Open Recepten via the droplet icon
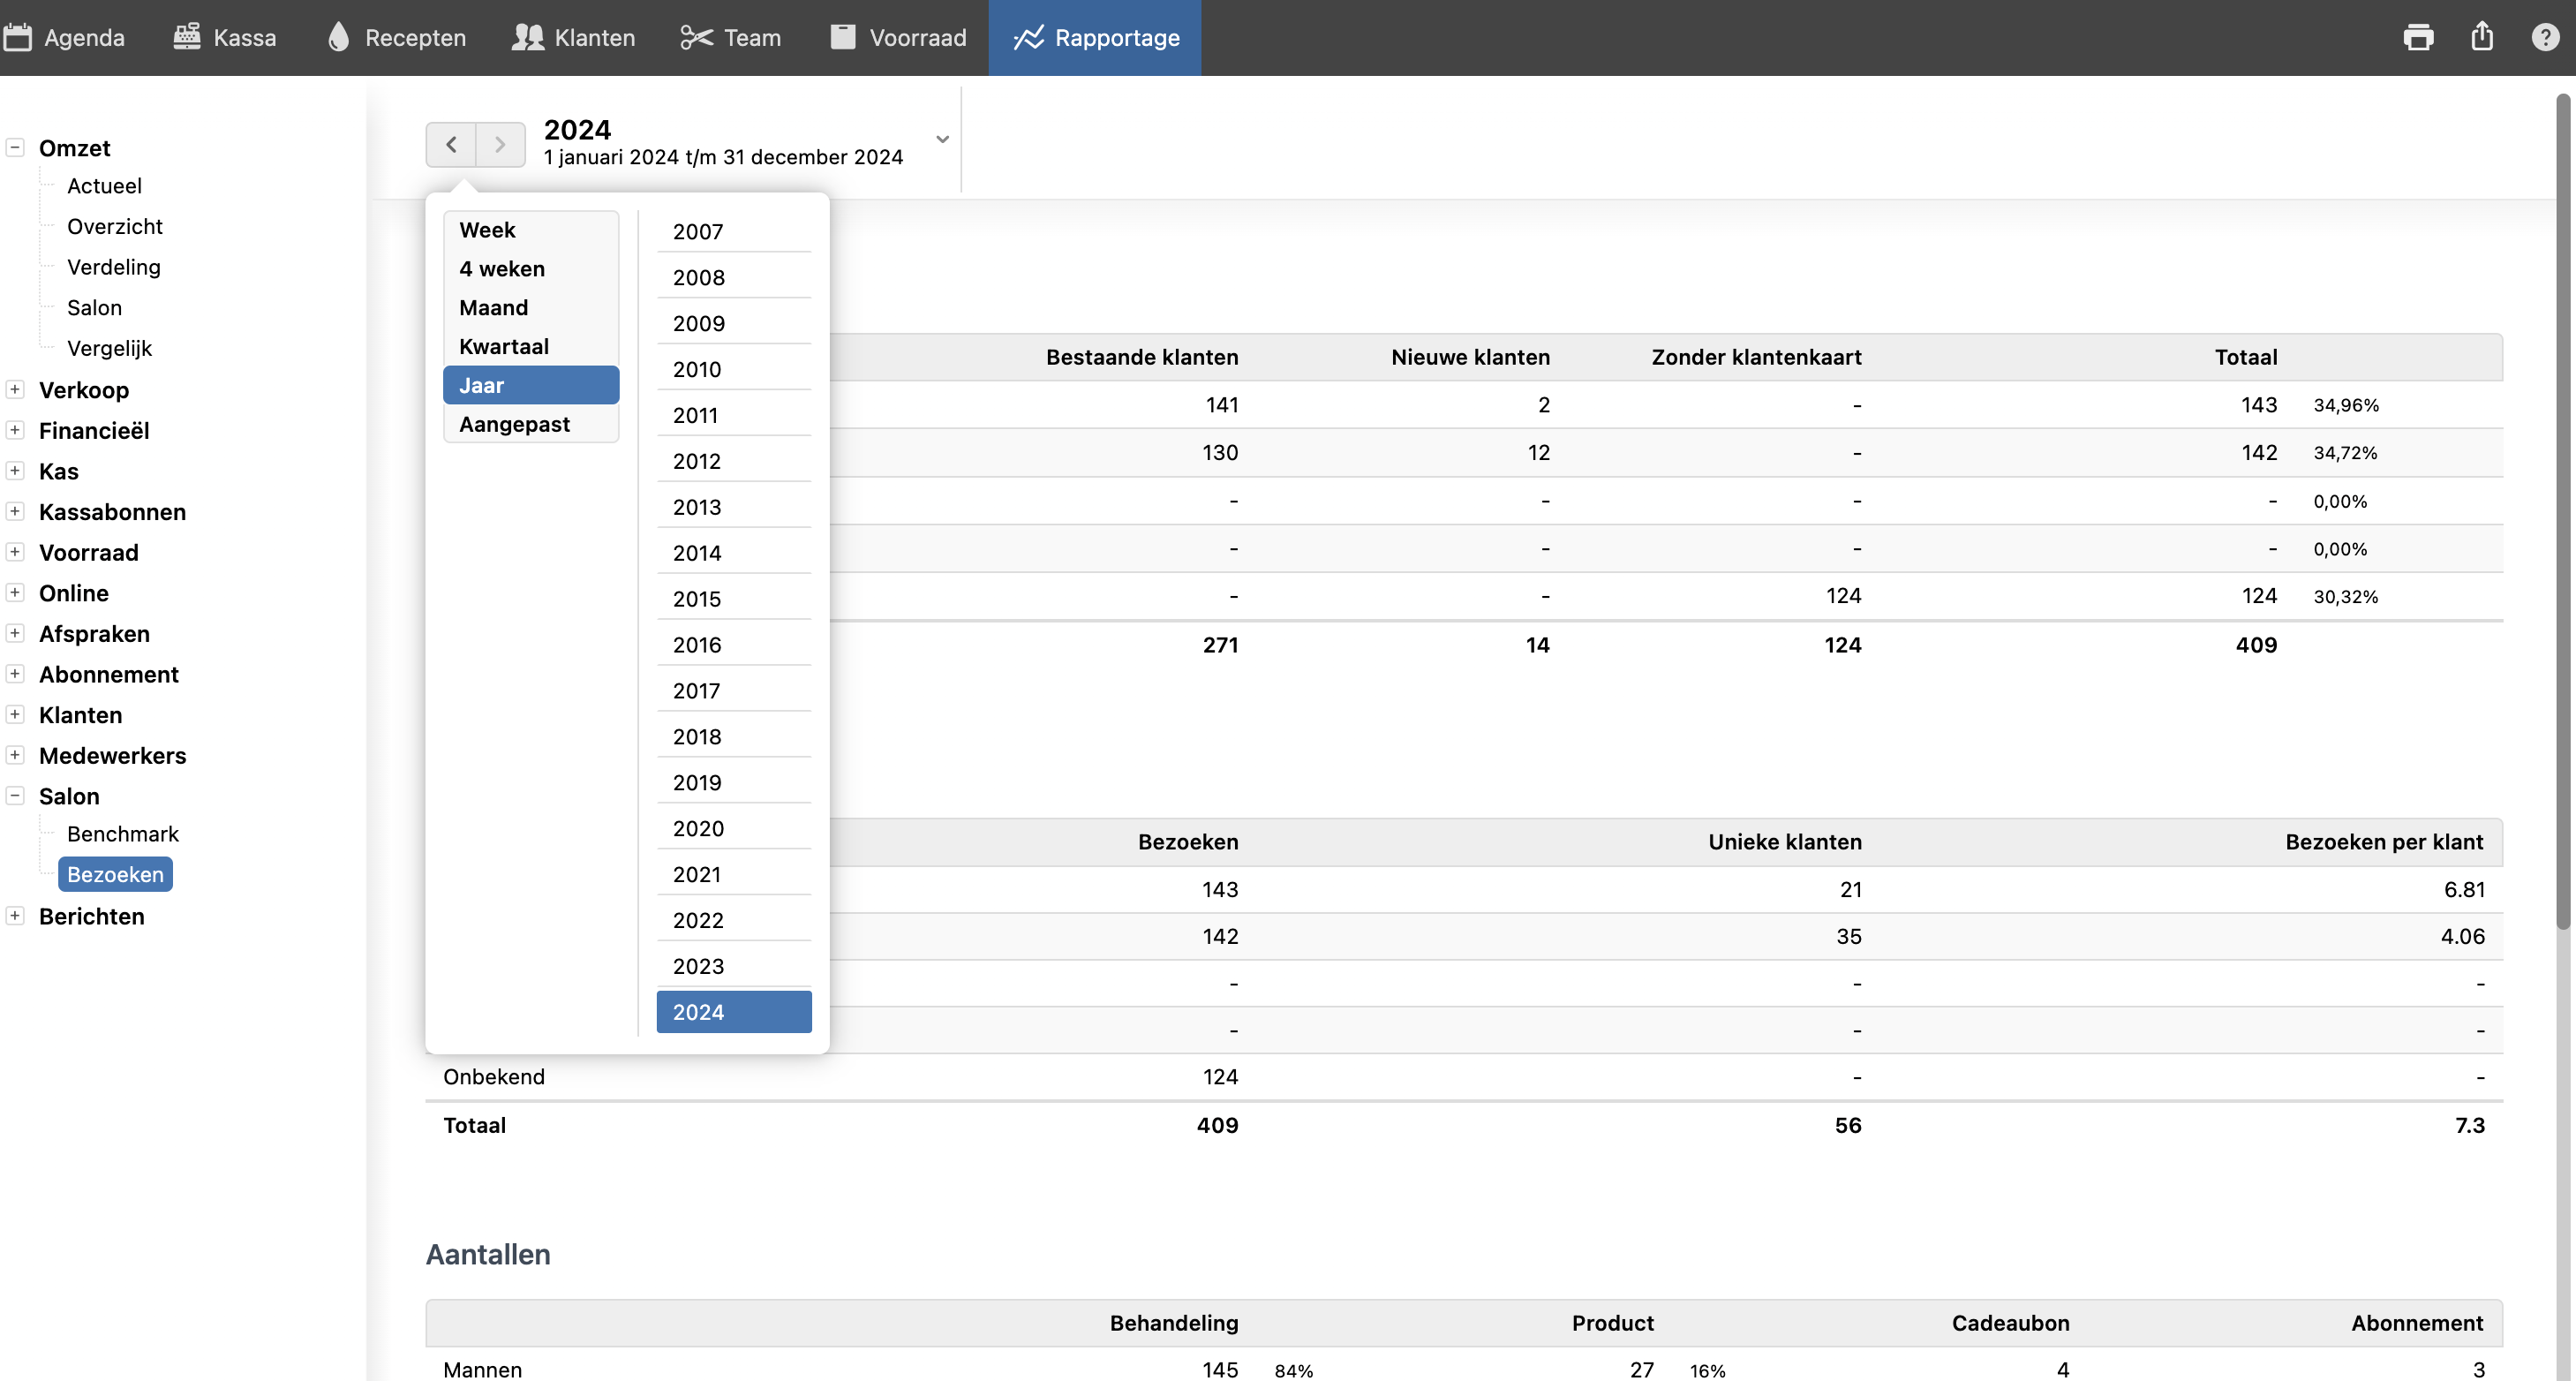The width and height of the screenshot is (2576, 1381). (339, 38)
